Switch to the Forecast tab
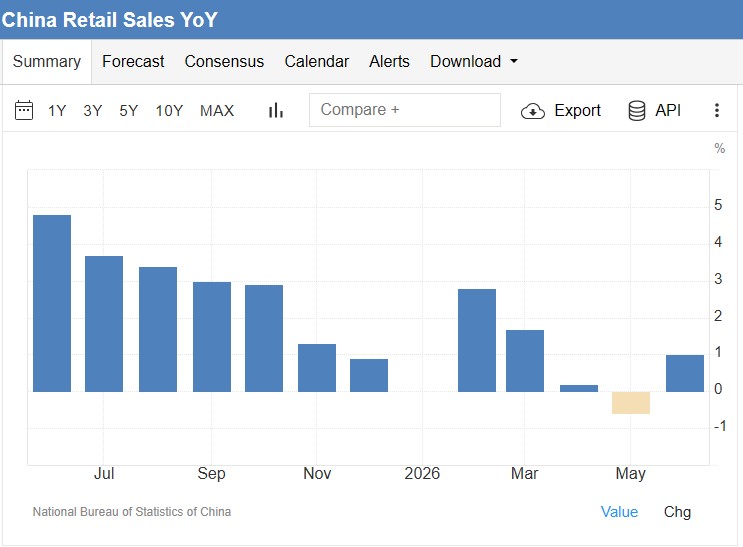 [x=133, y=62]
